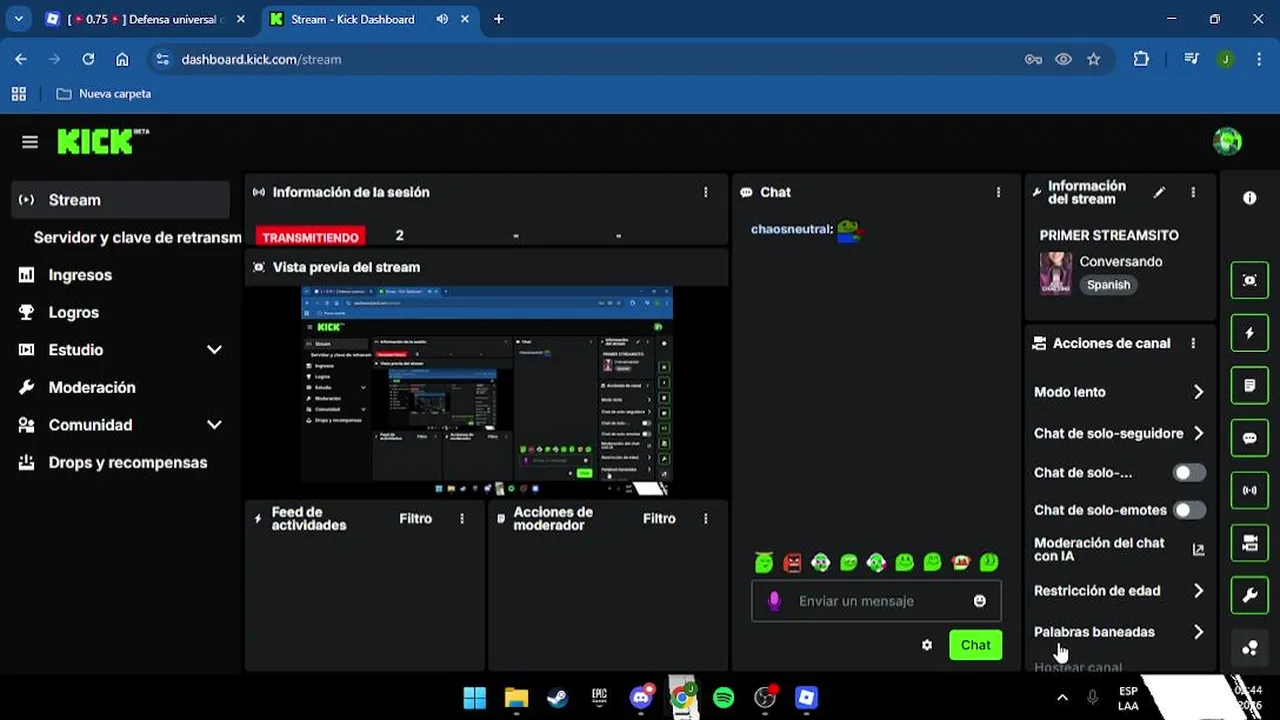Click the Windows Start button

(475, 697)
